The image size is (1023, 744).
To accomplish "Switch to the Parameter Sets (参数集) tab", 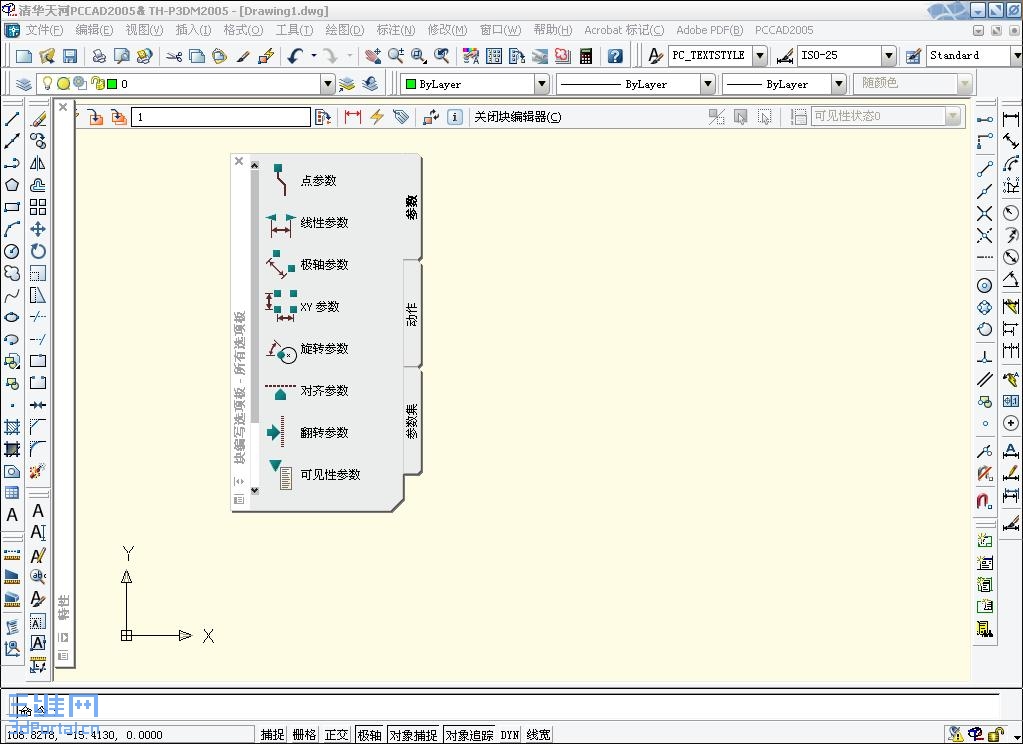I will 412,421.
